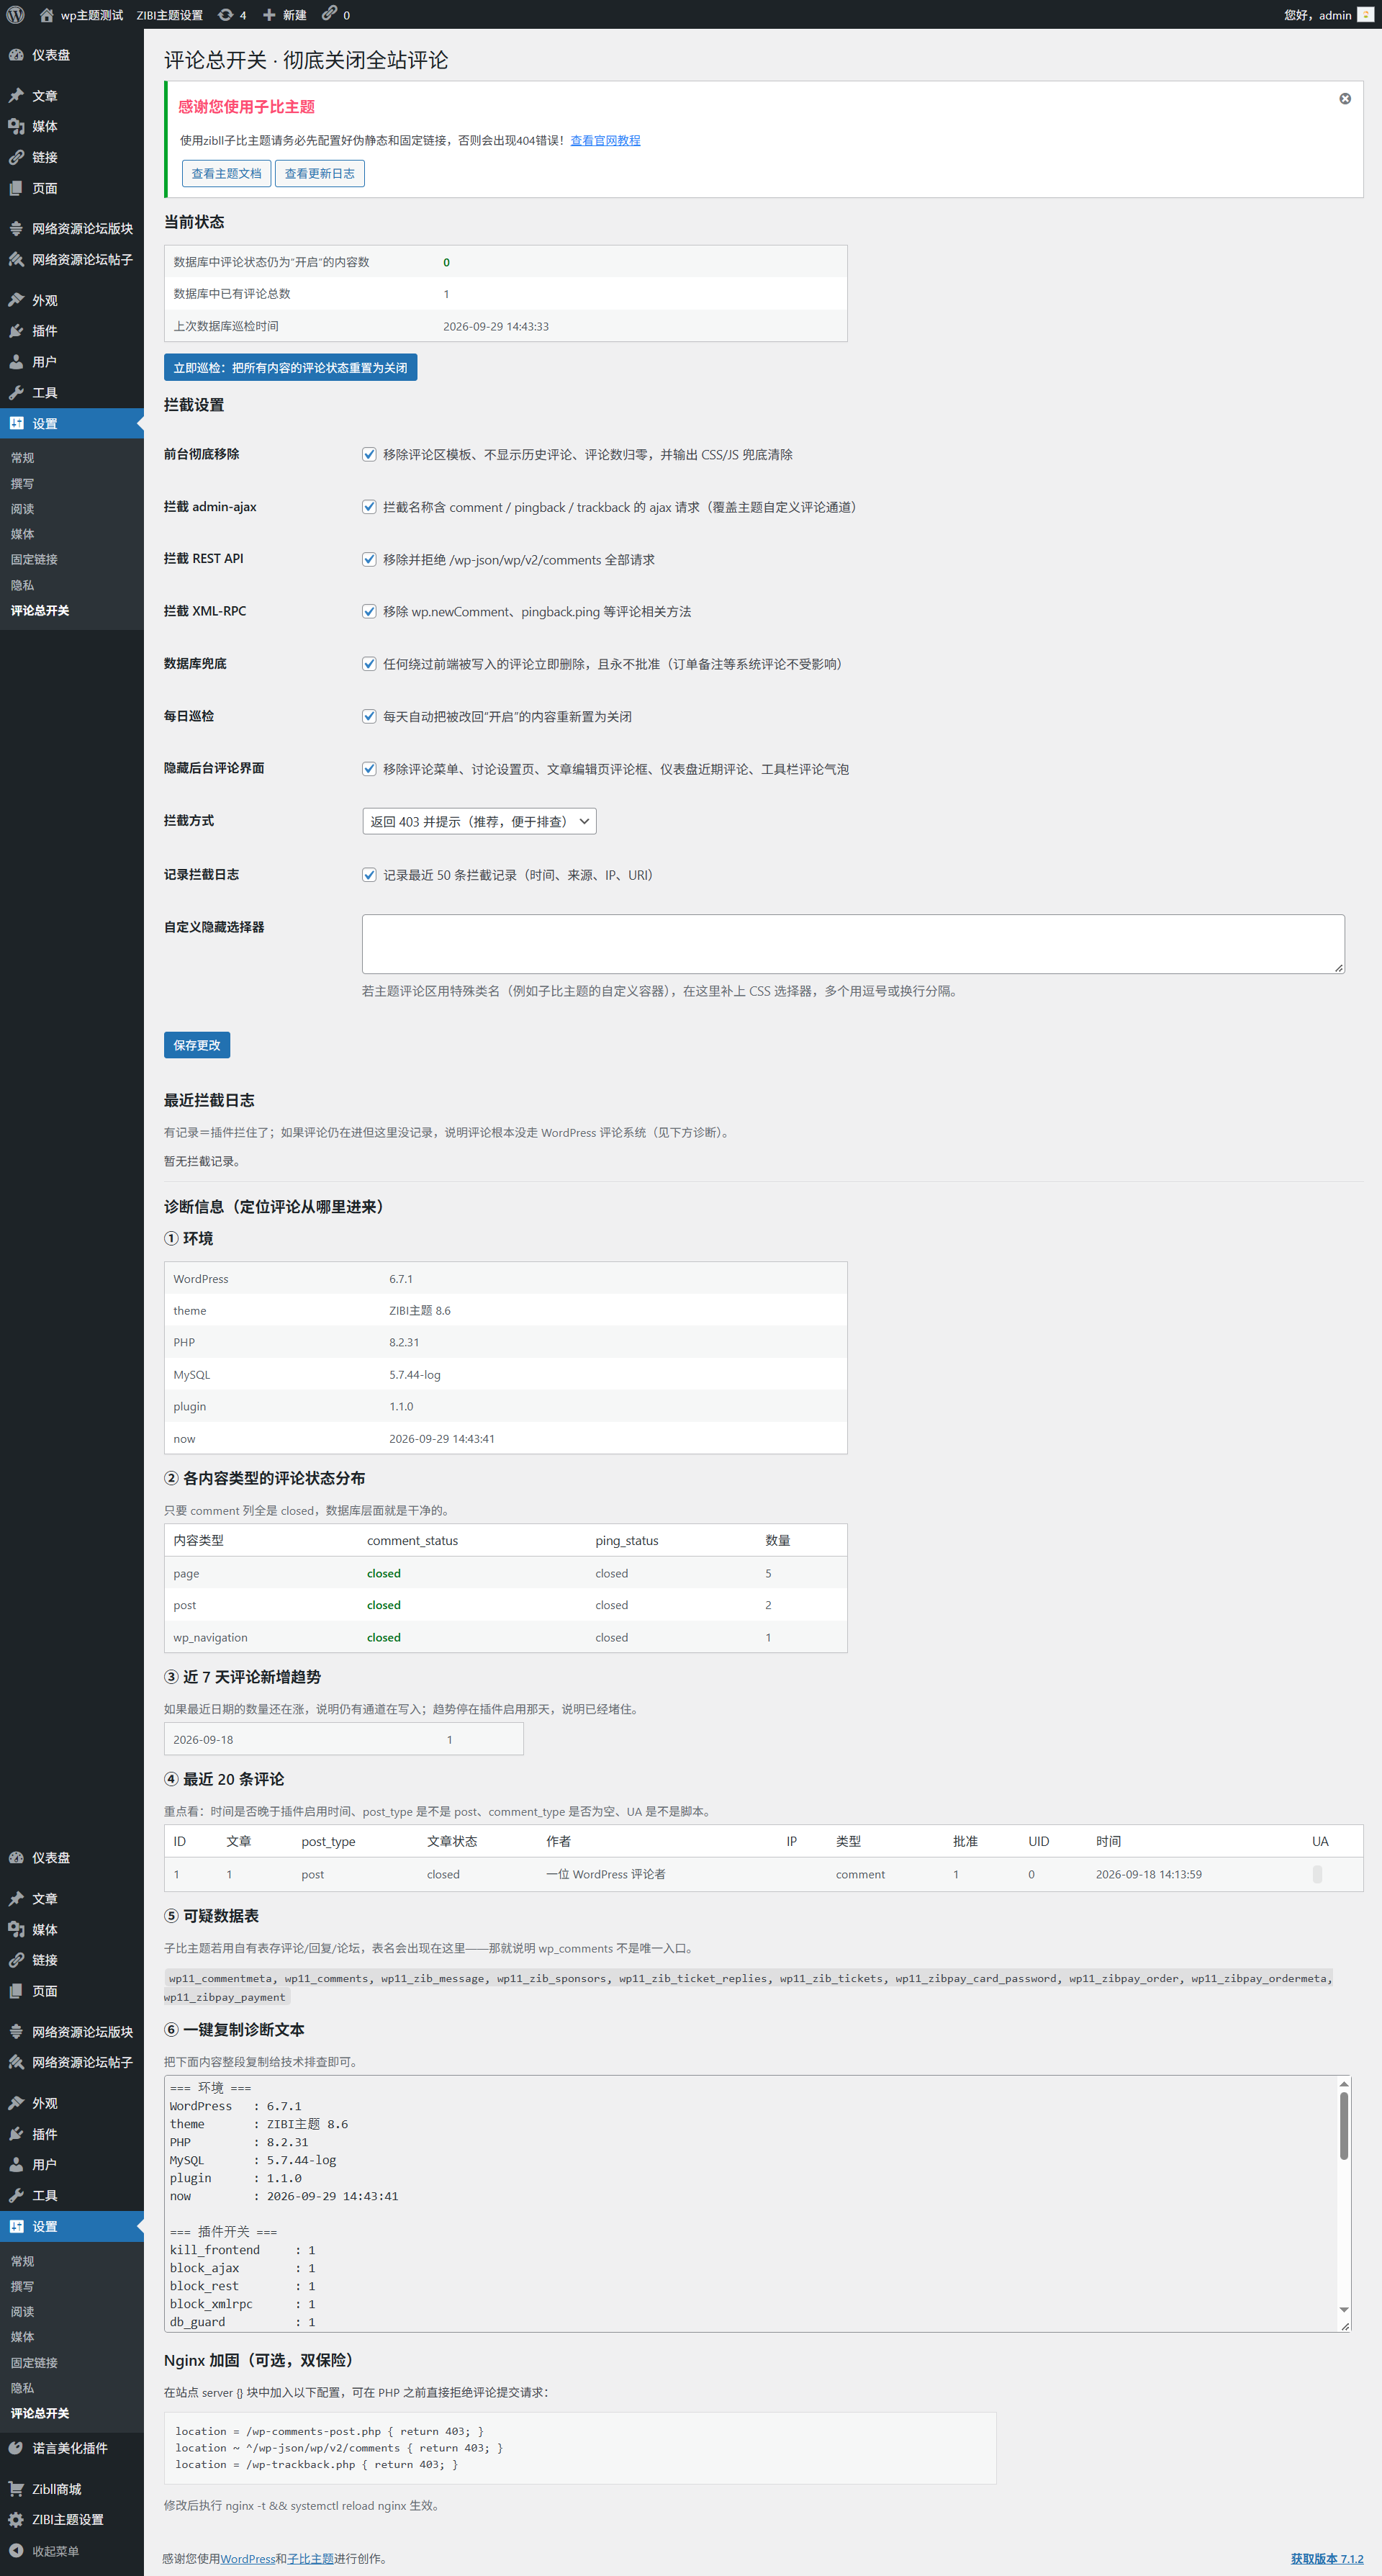Toggle the 拦截 XML-RPC checkbox
Screen dimensions: 1382x2576
point(369,611)
